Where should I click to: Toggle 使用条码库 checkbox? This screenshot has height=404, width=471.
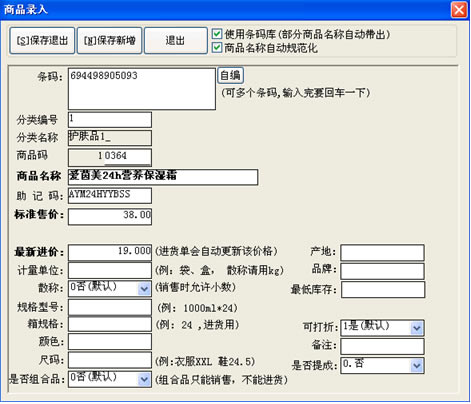[217, 34]
